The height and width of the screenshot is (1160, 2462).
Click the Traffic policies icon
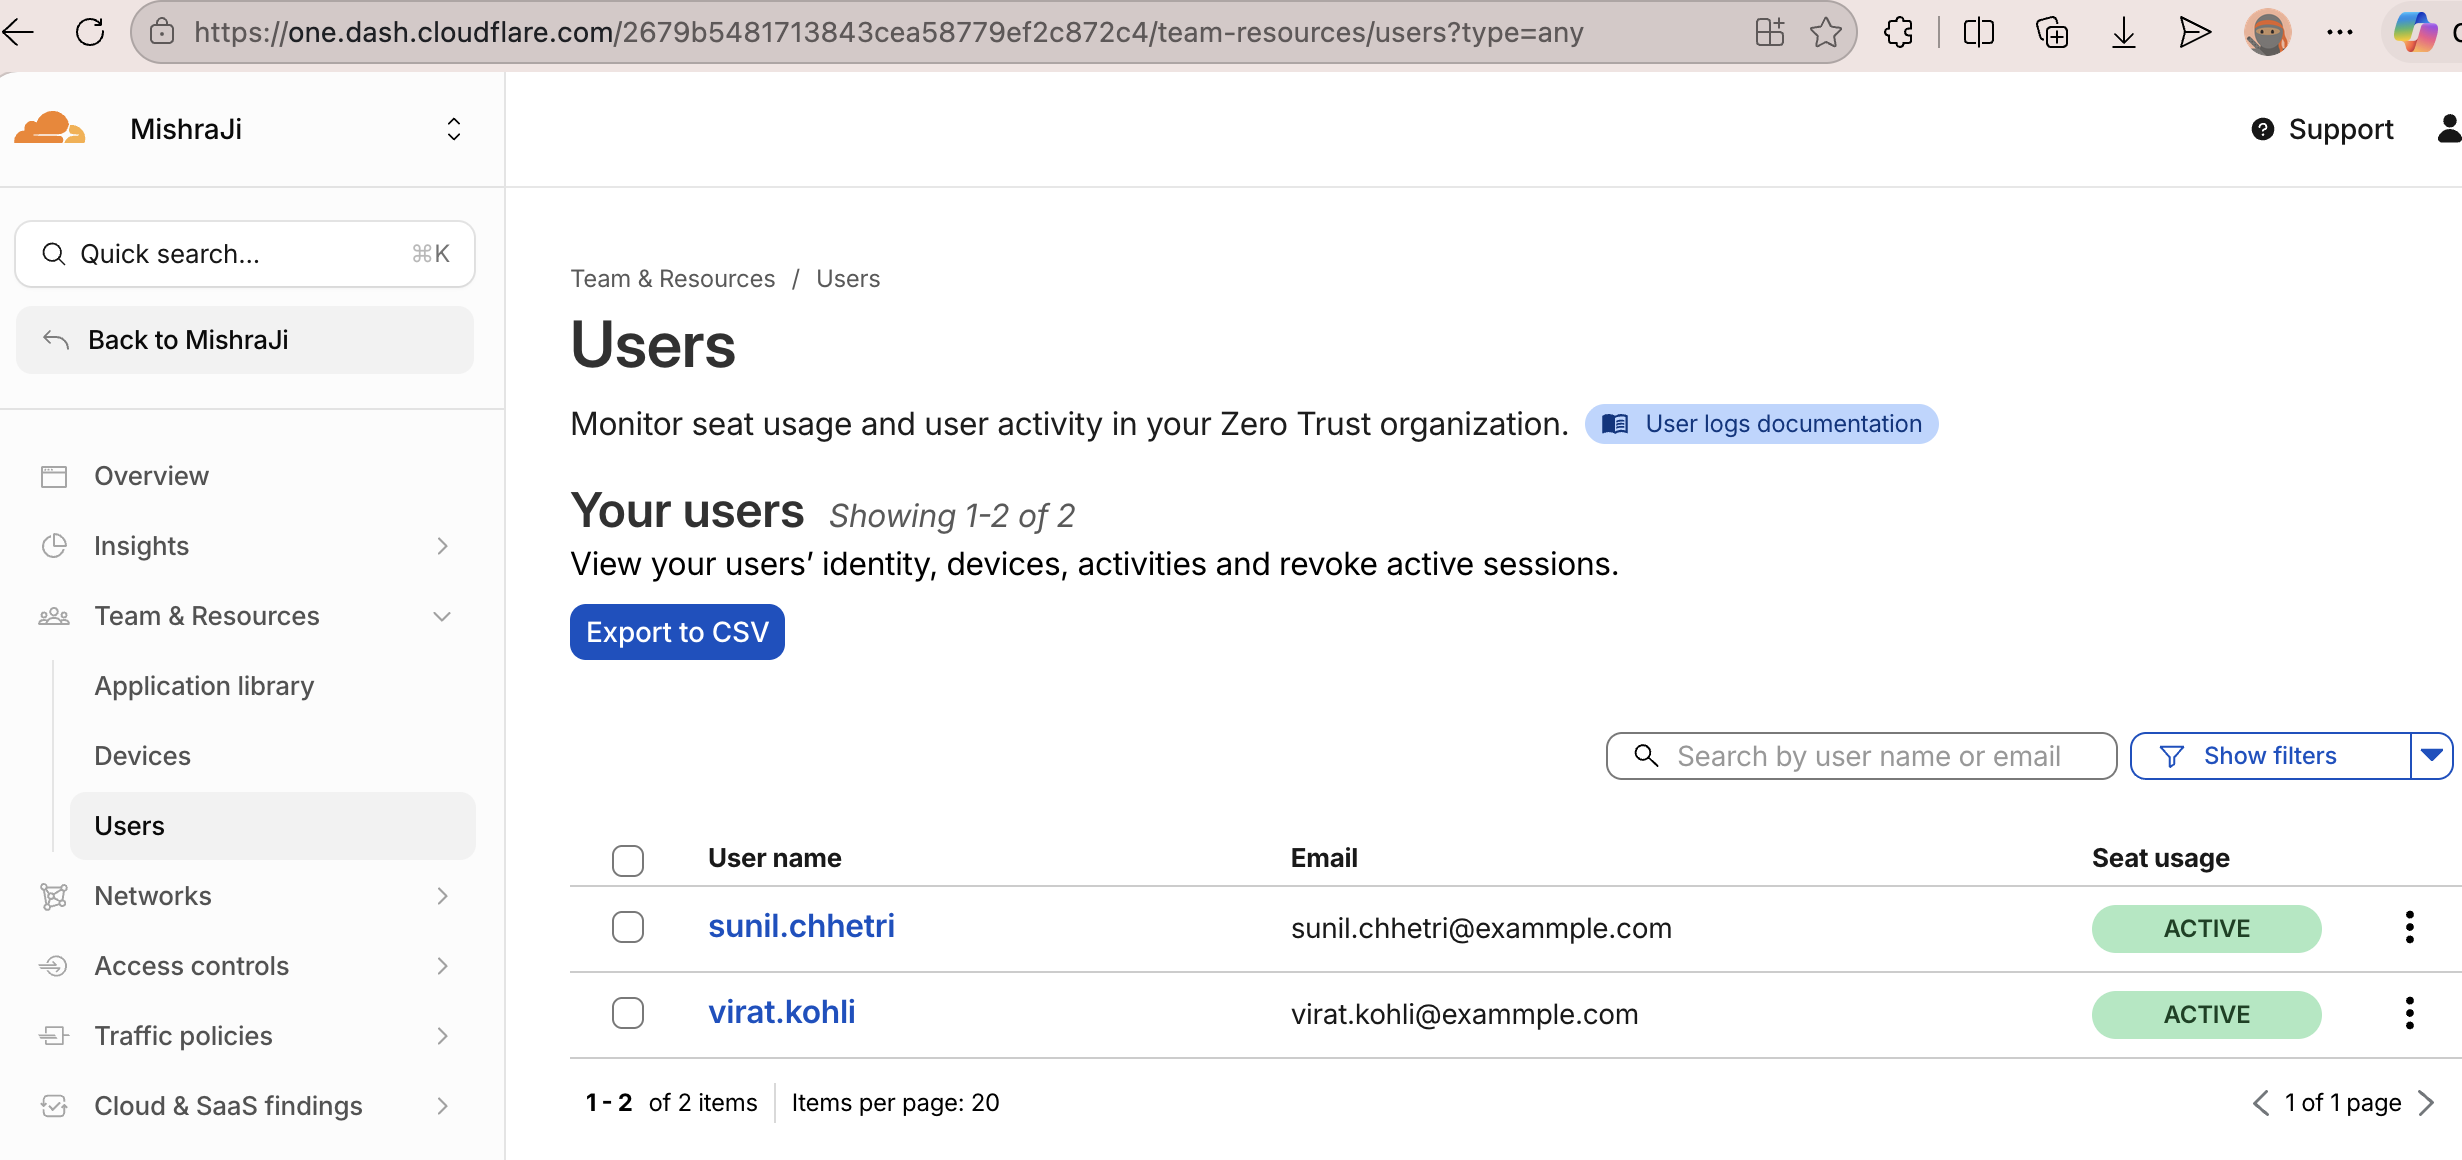point(55,1036)
